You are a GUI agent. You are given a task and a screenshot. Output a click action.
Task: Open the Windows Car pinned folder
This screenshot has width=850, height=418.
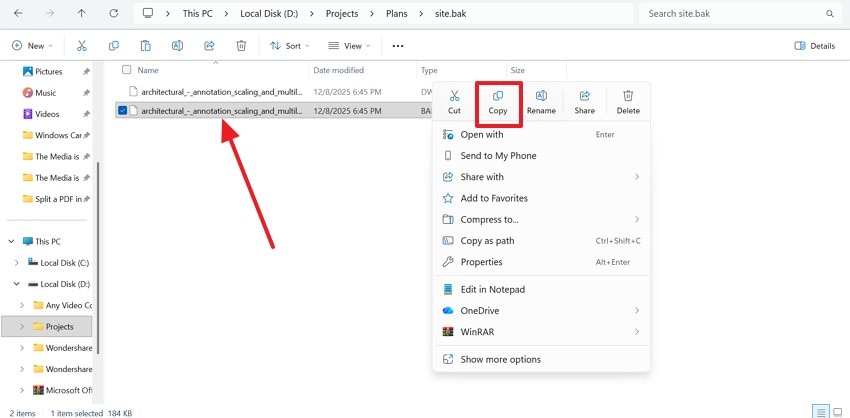[52, 135]
